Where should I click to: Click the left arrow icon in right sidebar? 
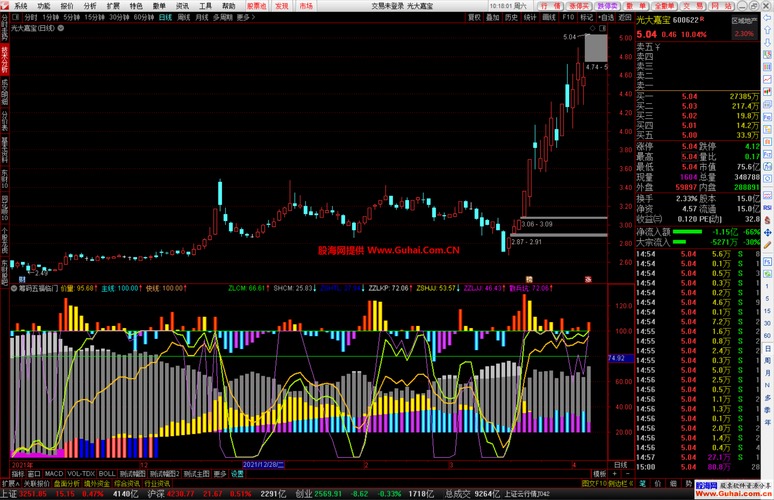pyautogui.click(x=768, y=18)
